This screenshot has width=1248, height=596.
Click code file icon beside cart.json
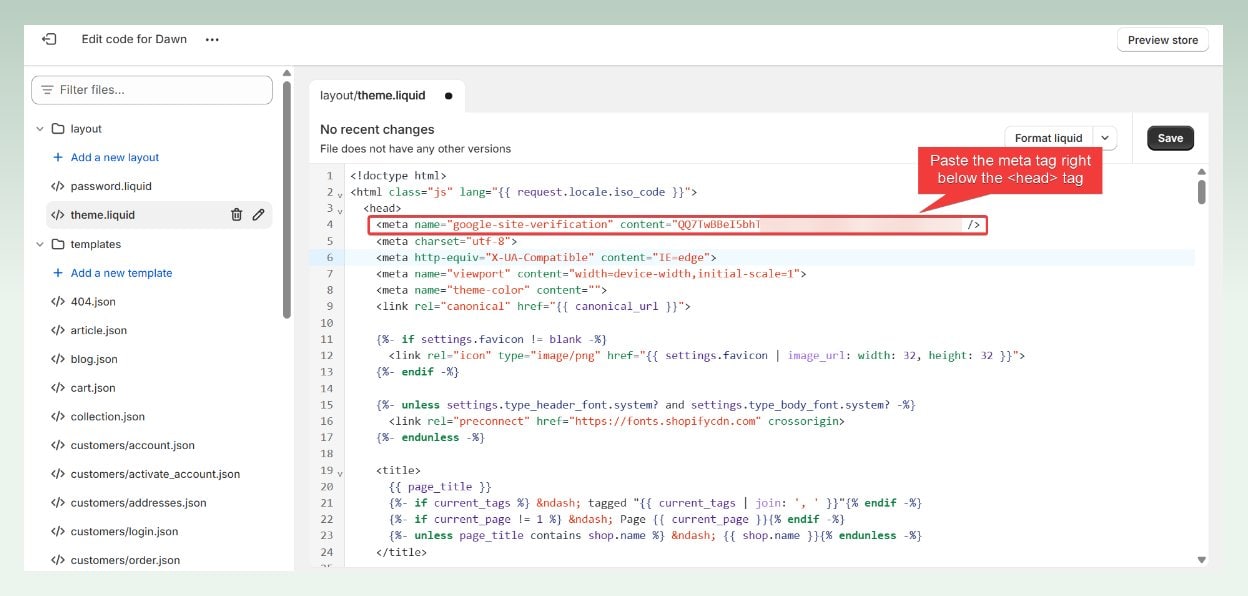point(58,388)
